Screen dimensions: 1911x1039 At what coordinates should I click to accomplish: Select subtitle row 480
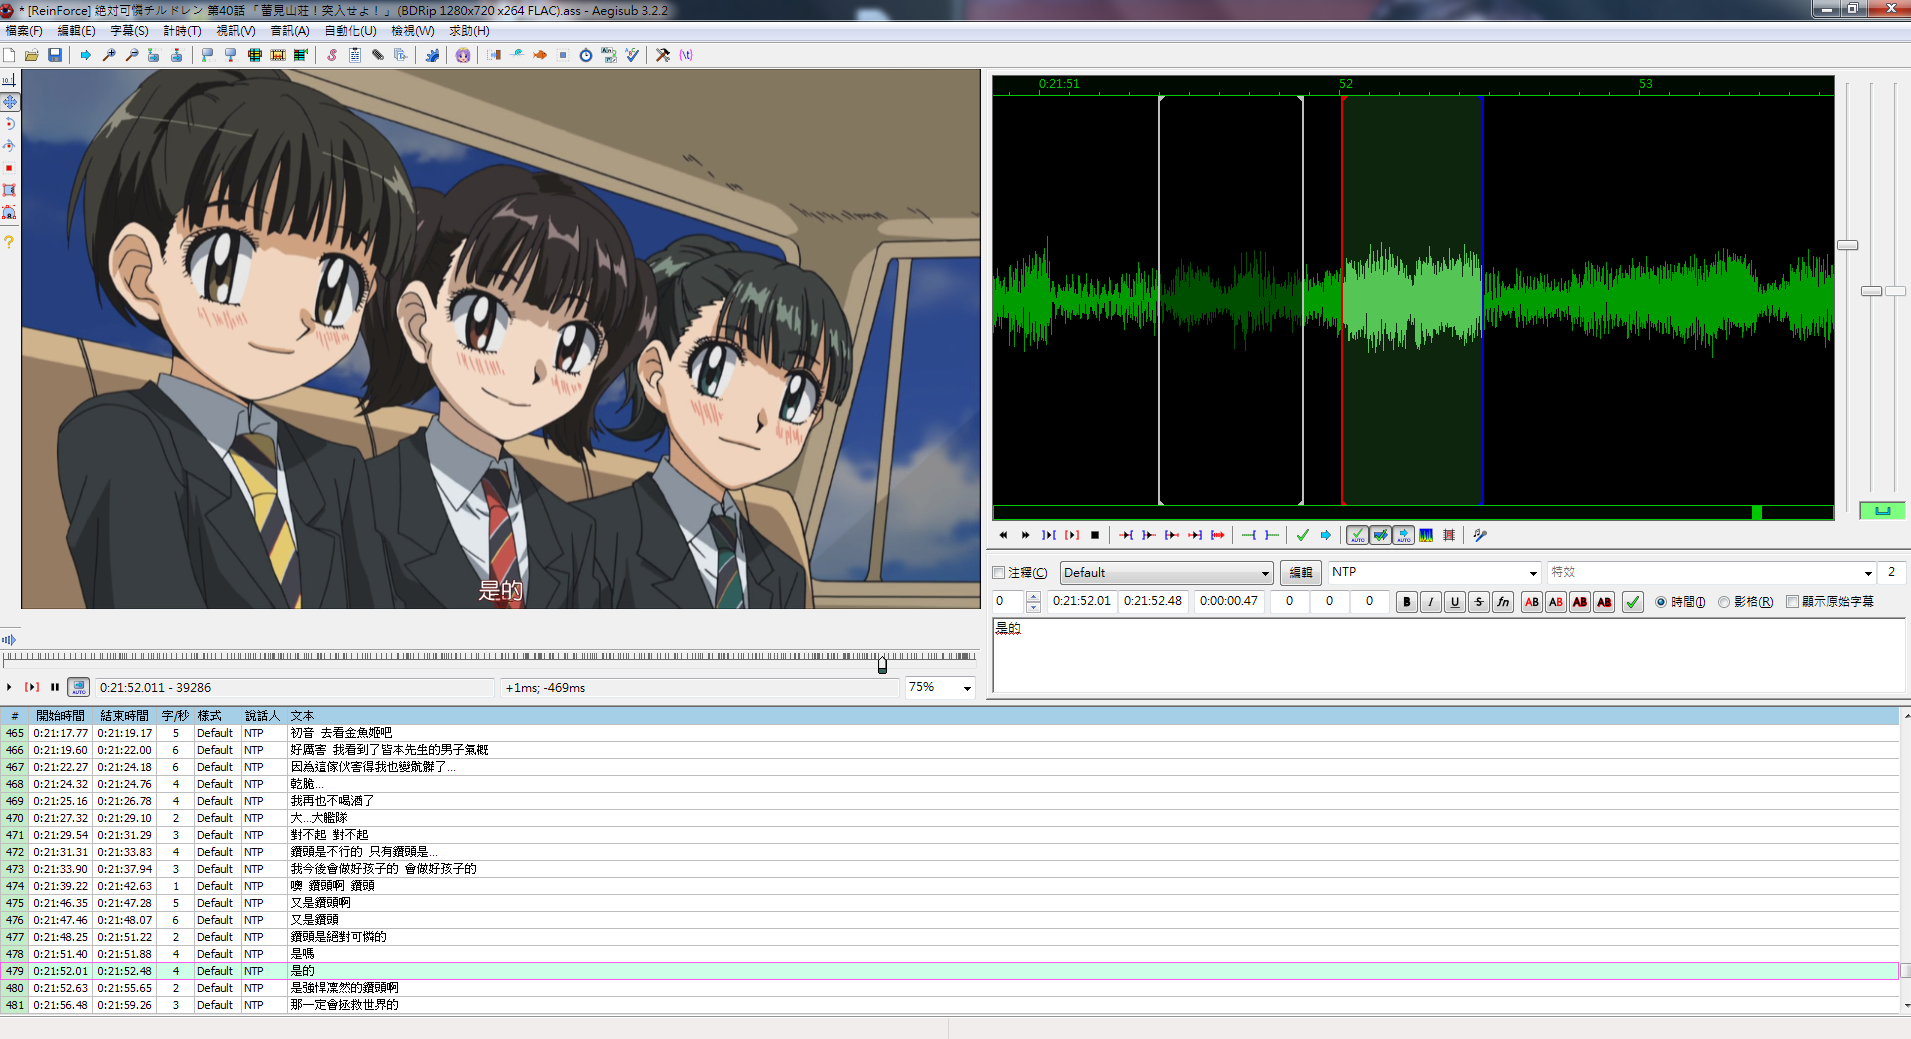coord(950,988)
